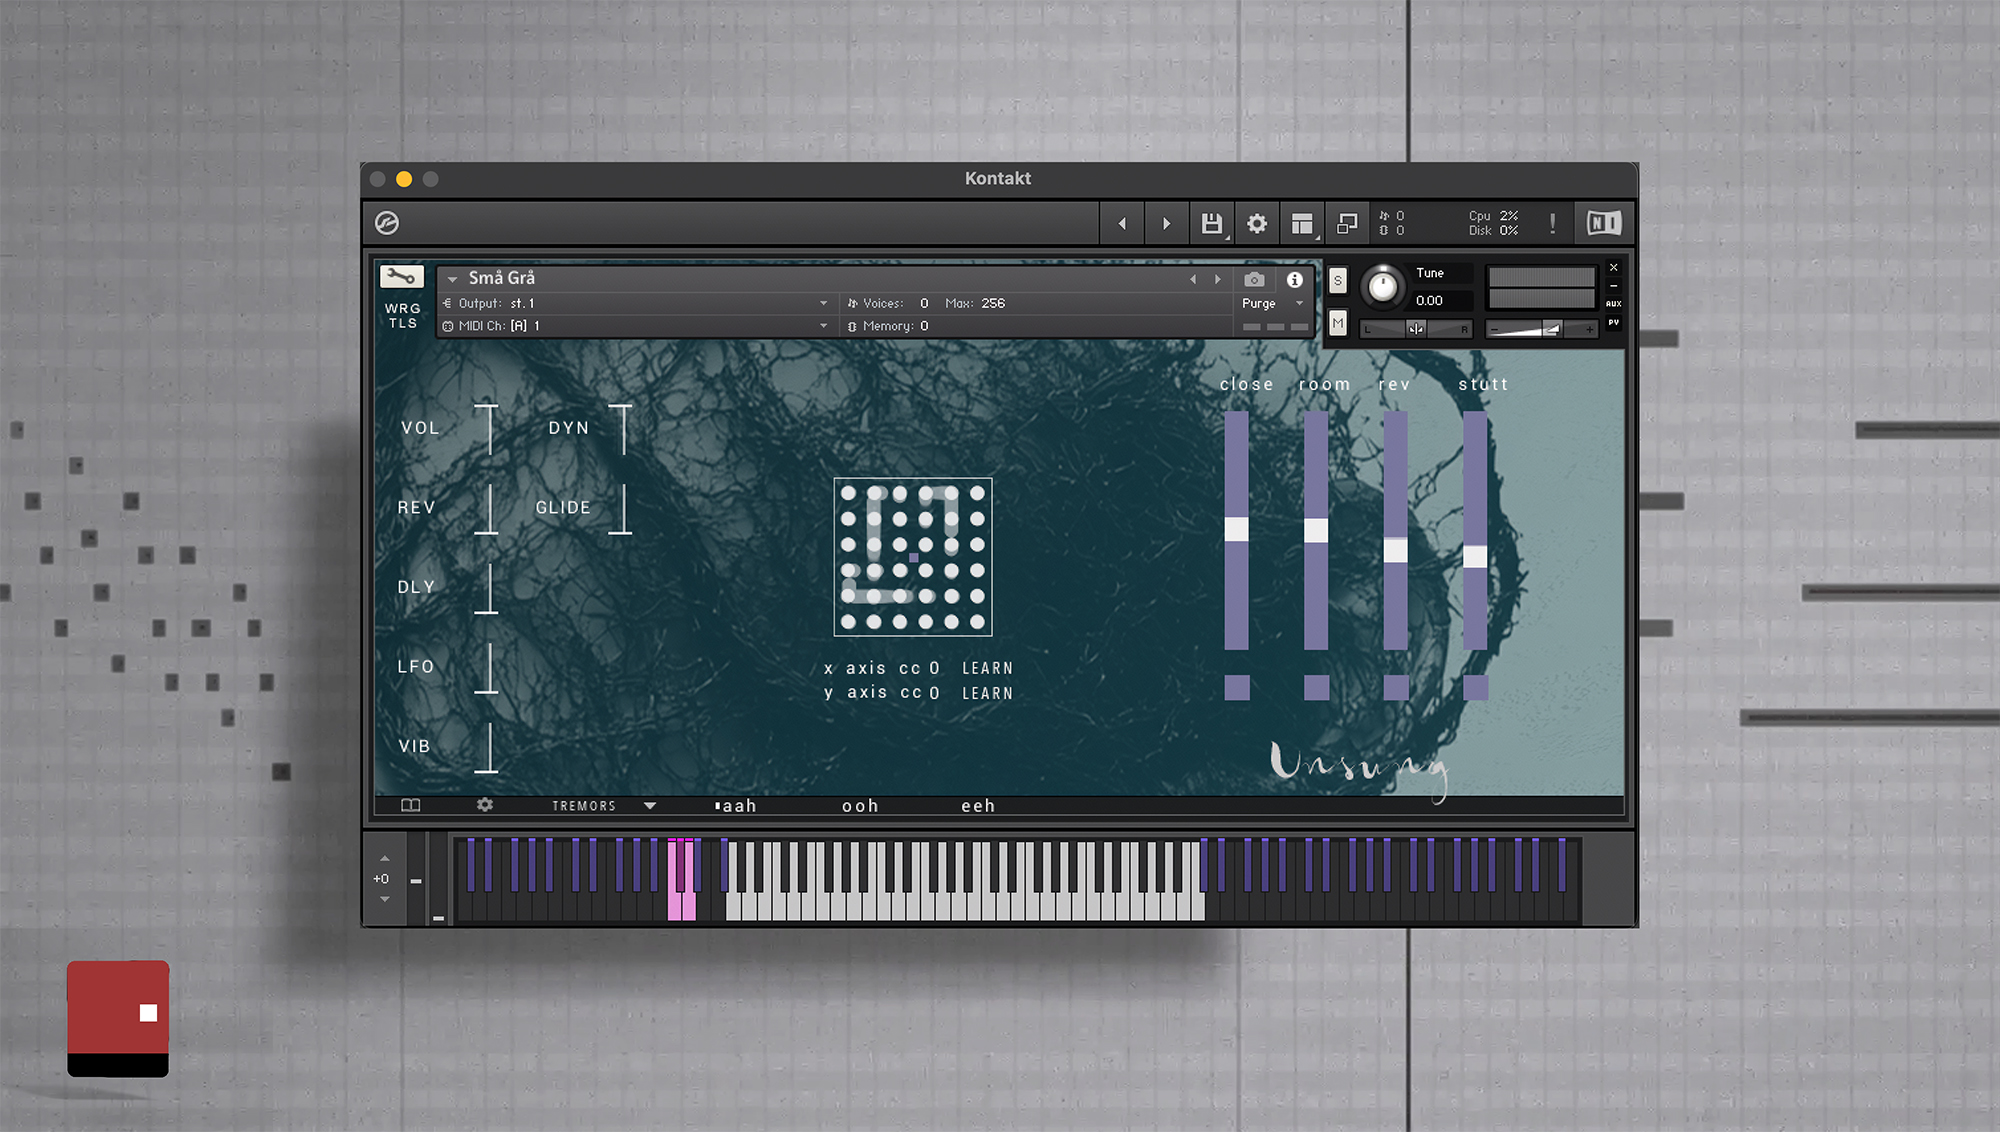The width and height of the screenshot is (2000, 1132).
Task: Shift keyboard octave up arrow
Action: [x=384, y=859]
